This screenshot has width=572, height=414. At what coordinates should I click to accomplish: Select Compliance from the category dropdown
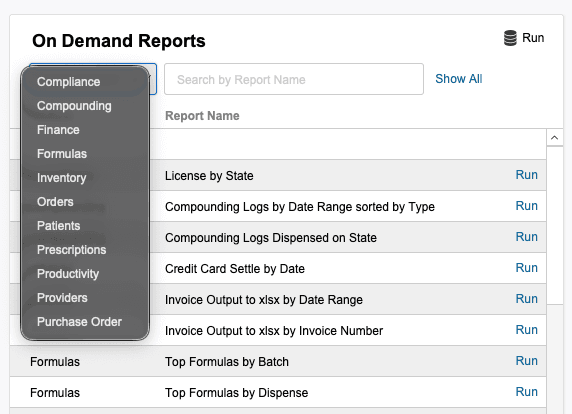(68, 82)
